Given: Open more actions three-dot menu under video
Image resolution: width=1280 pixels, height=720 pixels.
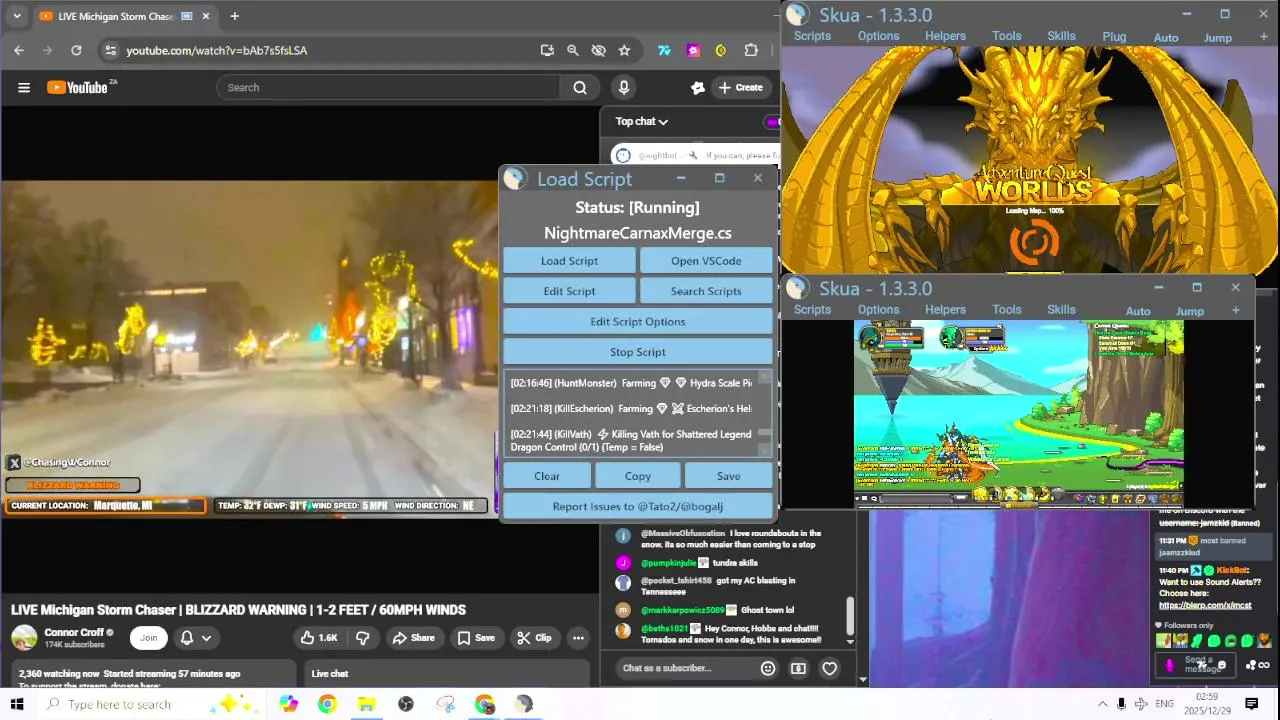Looking at the screenshot, I should [578, 638].
